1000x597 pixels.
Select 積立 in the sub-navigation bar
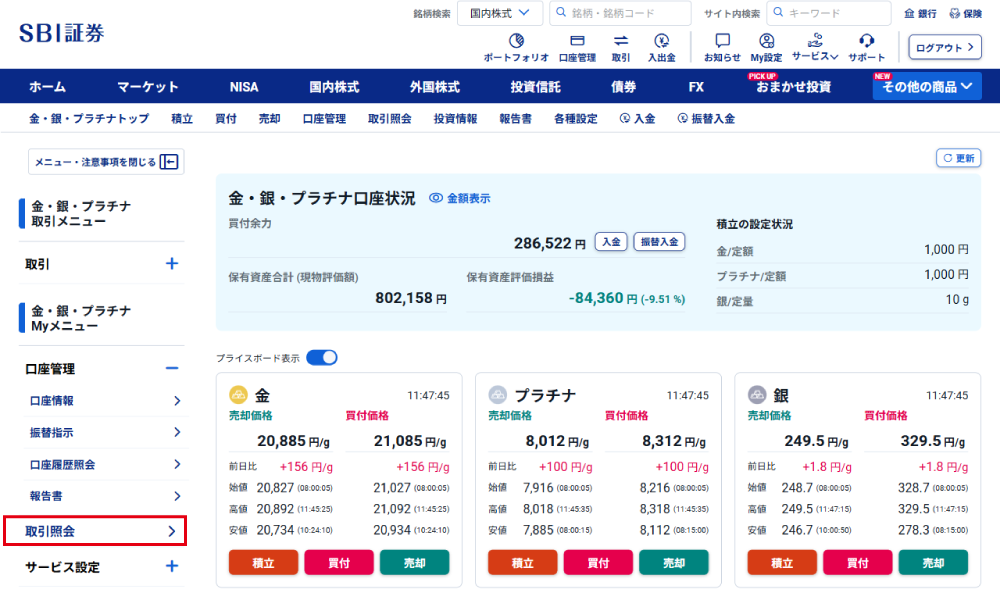[x=182, y=119]
